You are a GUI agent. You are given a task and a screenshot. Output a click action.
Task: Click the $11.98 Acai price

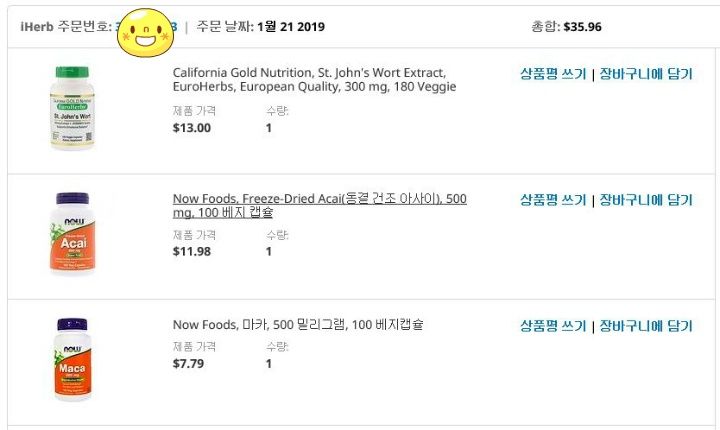[191, 252]
